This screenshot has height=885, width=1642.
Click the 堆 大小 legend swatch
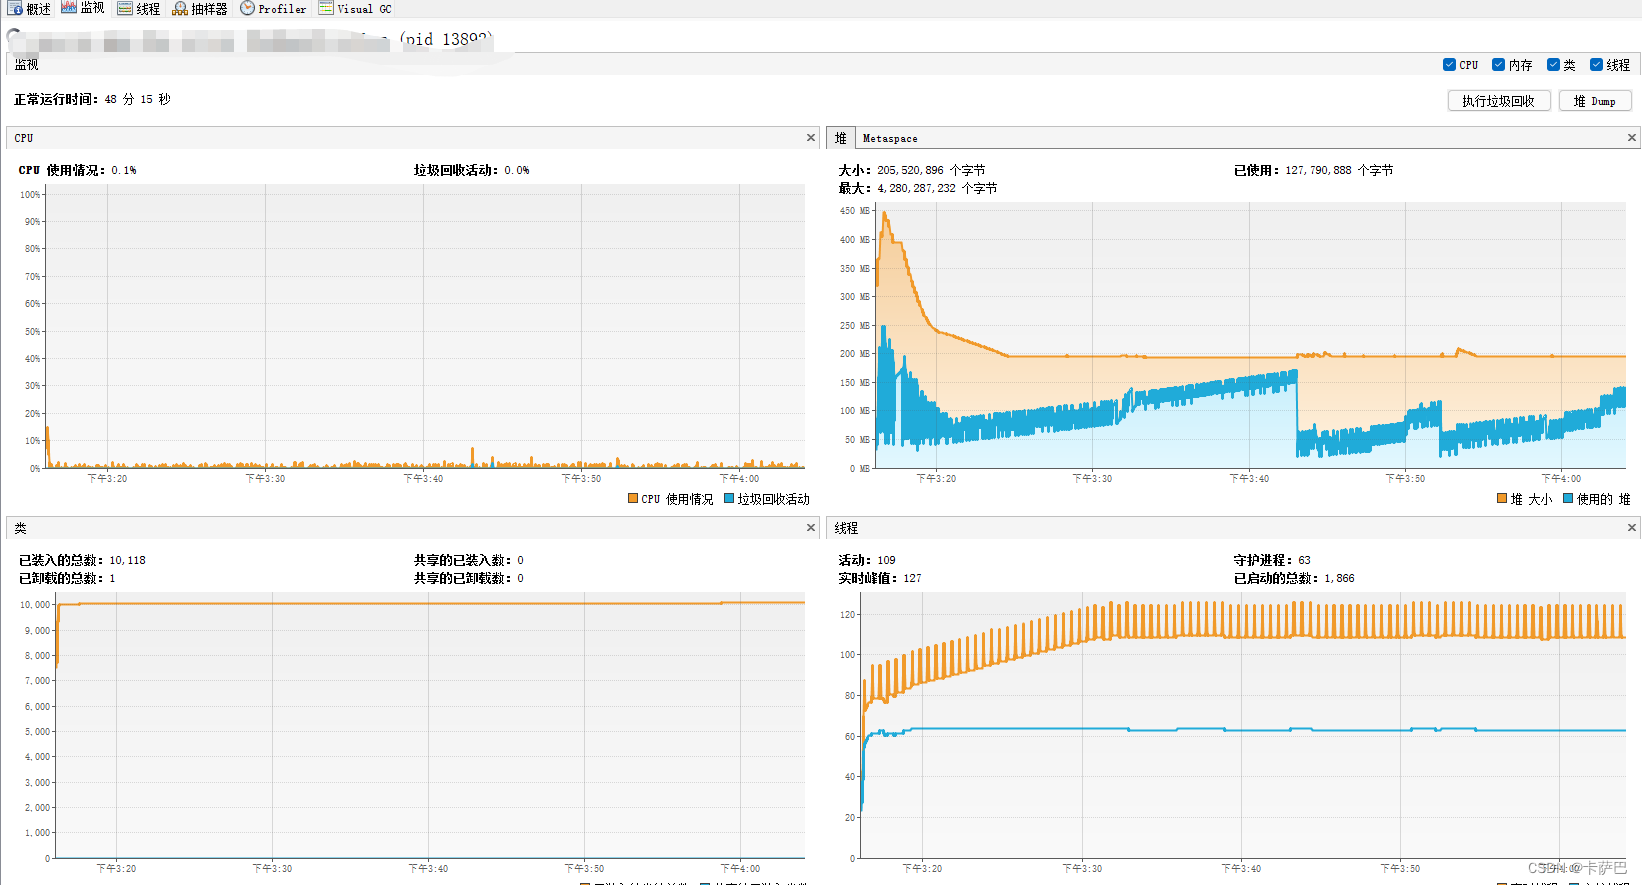1502,498
